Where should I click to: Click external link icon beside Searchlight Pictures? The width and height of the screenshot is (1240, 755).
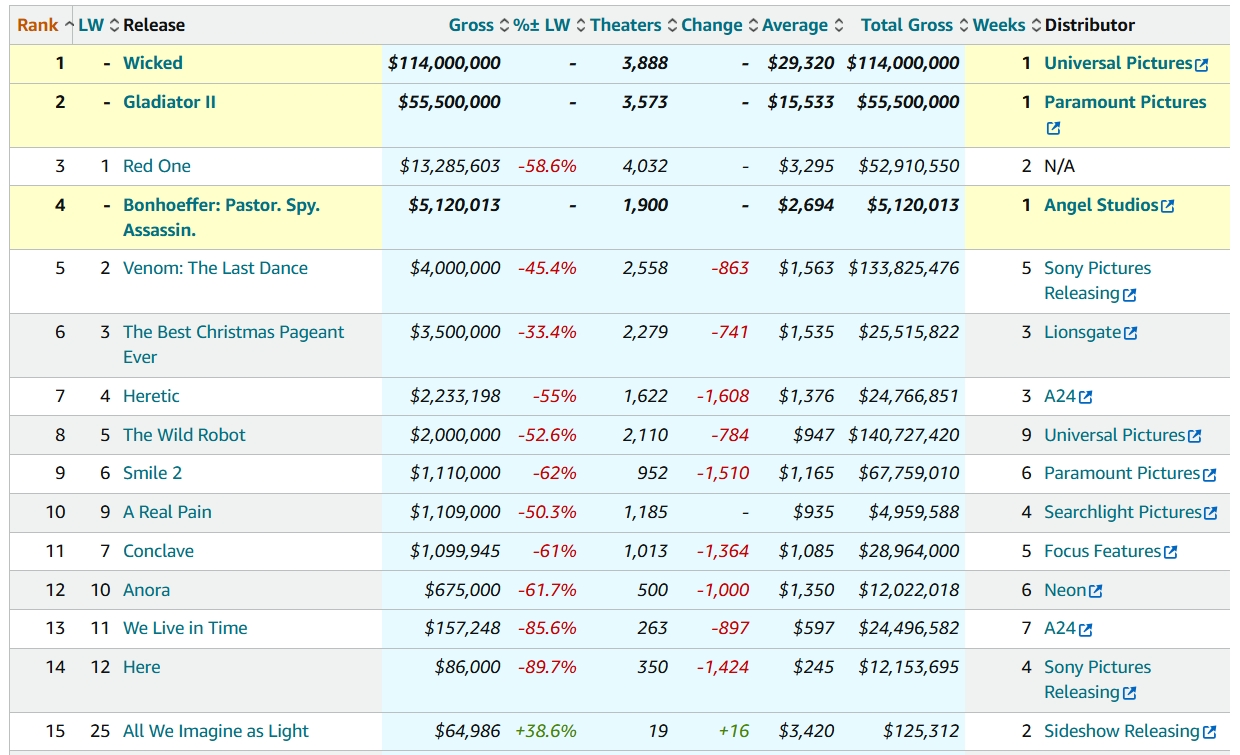pos(1211,514)
